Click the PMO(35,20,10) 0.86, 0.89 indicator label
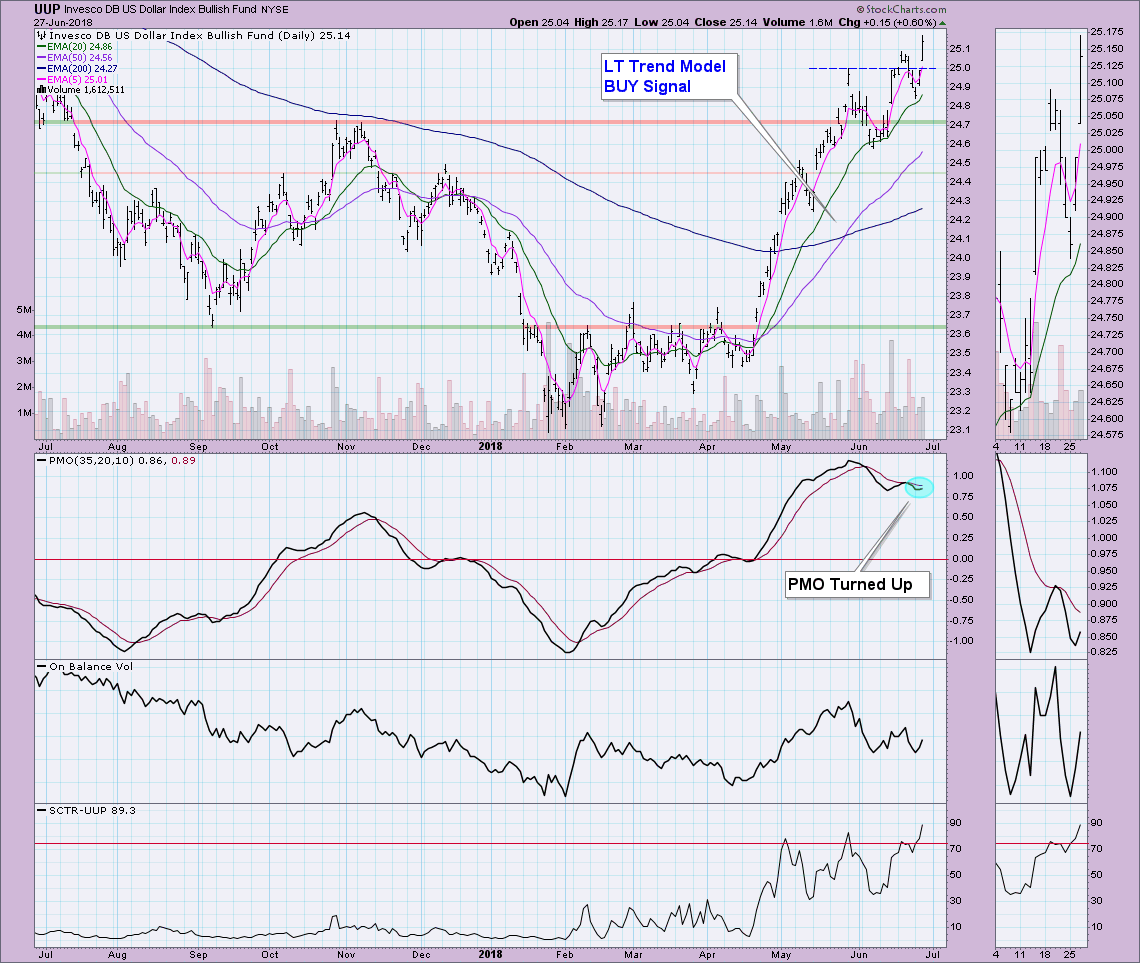This screenshot has height=963, width=1140. coord(122,461)
